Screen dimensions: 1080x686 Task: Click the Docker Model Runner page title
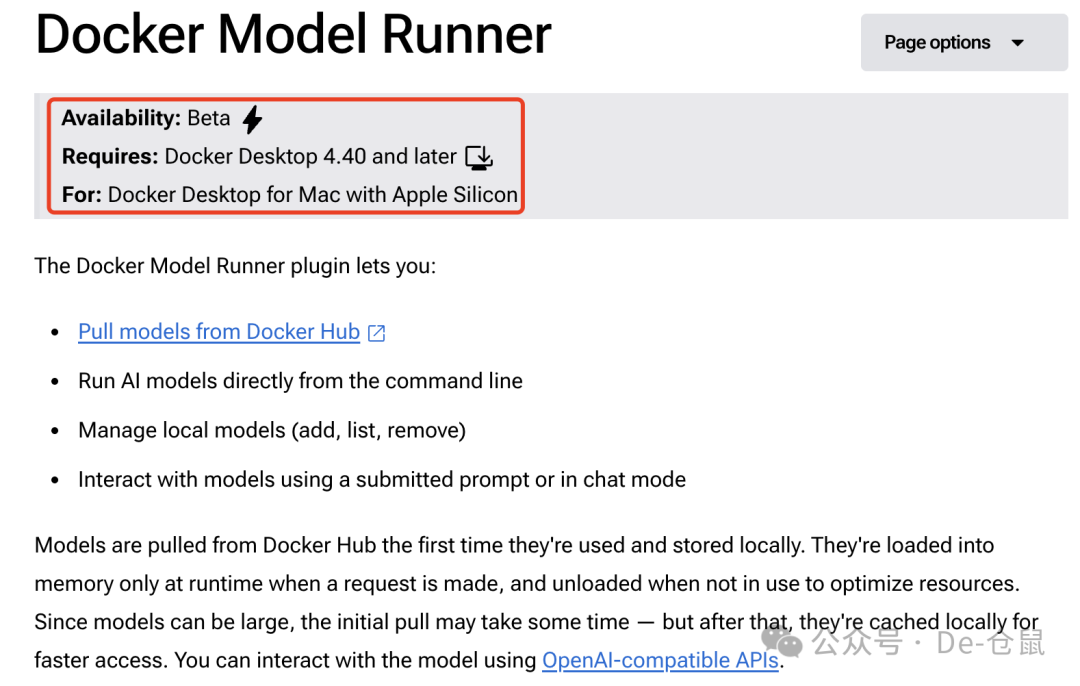click(292, 34)
